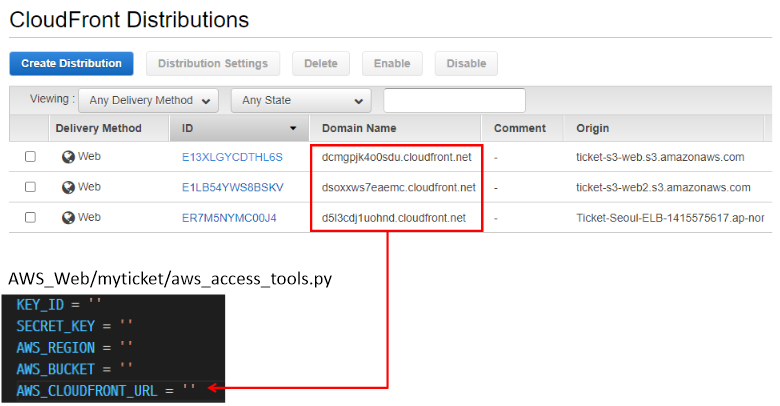
Task: Focus the distribution filter search field
Action: click(454, 101)
